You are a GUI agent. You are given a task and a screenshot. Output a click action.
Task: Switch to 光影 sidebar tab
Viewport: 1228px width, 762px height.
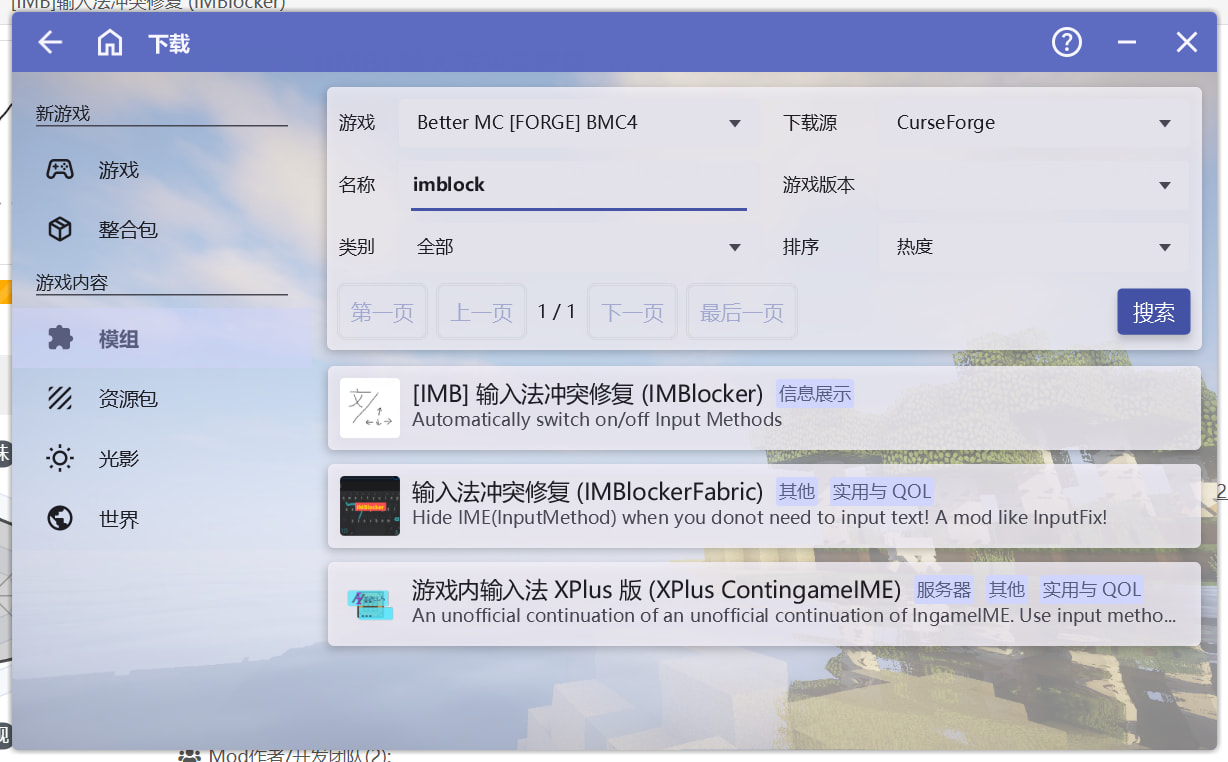[x=162, y=459]
